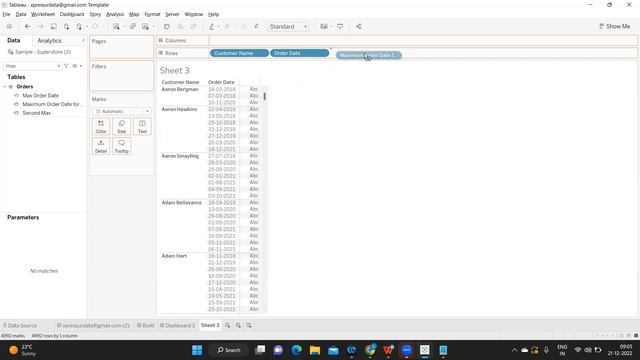This screenshot has height=360, width=640.
Task: Click the new worksheet tab icon
Action: coord(228,325)
